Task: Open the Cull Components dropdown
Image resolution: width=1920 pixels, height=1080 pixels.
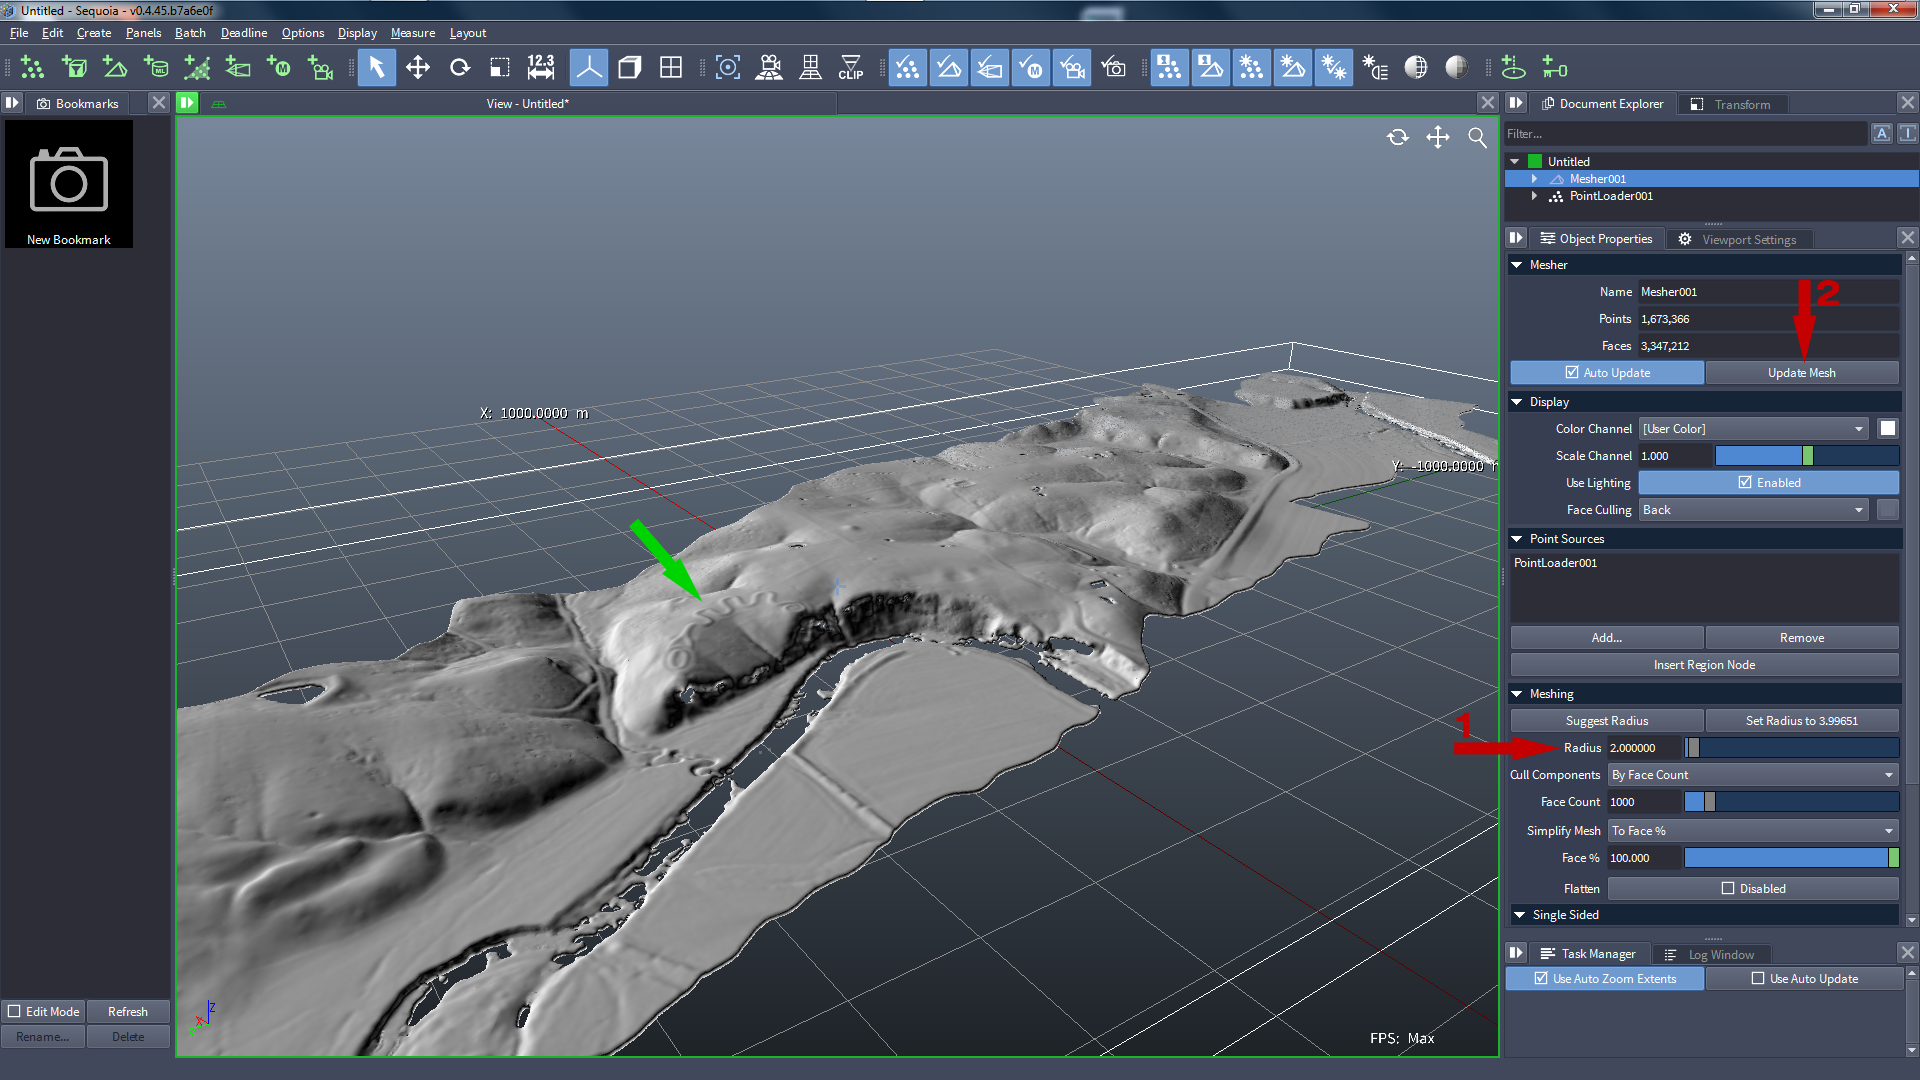Action: 1752,775
